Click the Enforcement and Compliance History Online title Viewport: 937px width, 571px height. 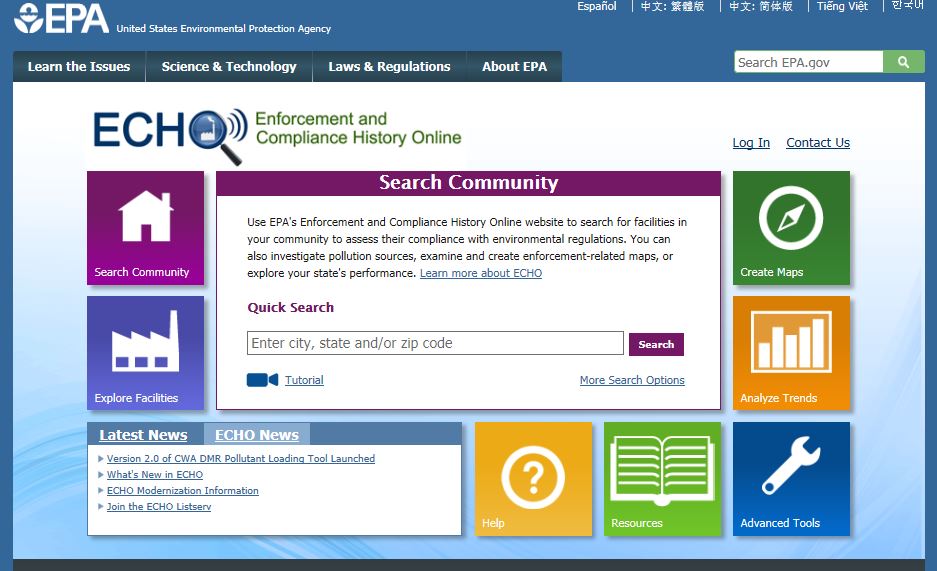coord(358,128)
